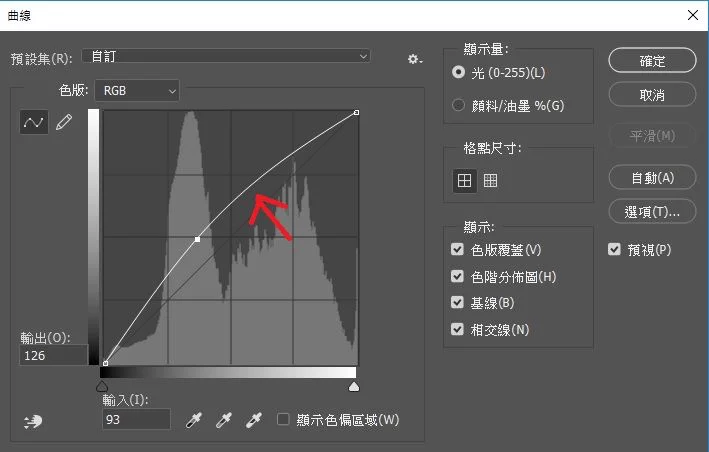
Task: Click the gray point eyedropper
Action: [x=226, y=420]
